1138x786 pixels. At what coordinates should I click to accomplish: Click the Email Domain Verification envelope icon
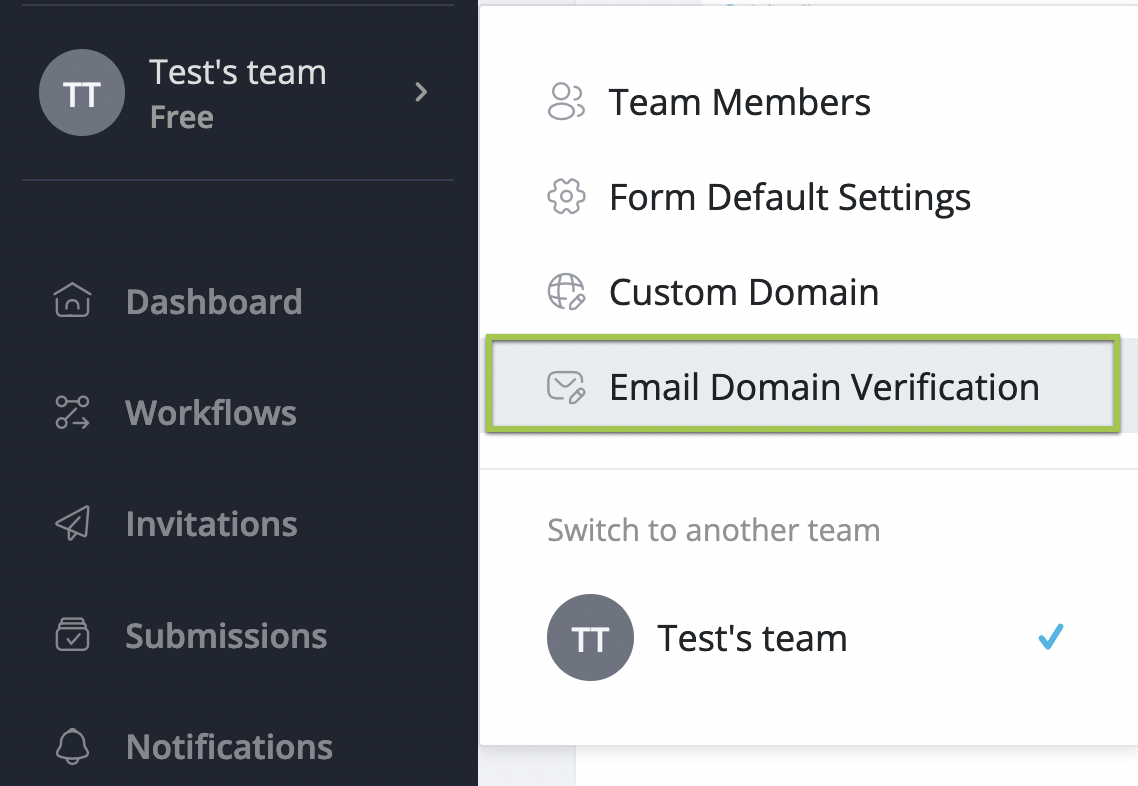point(566,387)
